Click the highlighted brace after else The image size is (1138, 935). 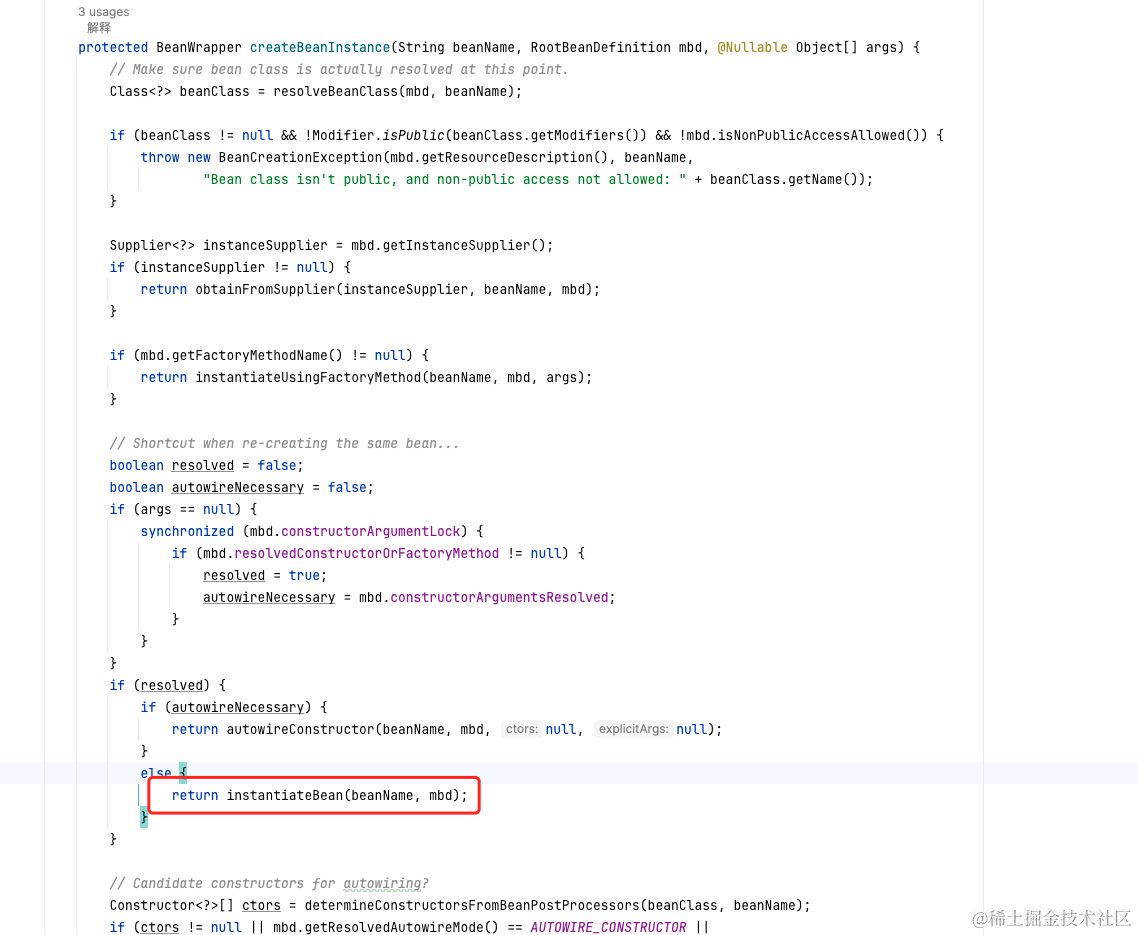(x=183, y=773)
